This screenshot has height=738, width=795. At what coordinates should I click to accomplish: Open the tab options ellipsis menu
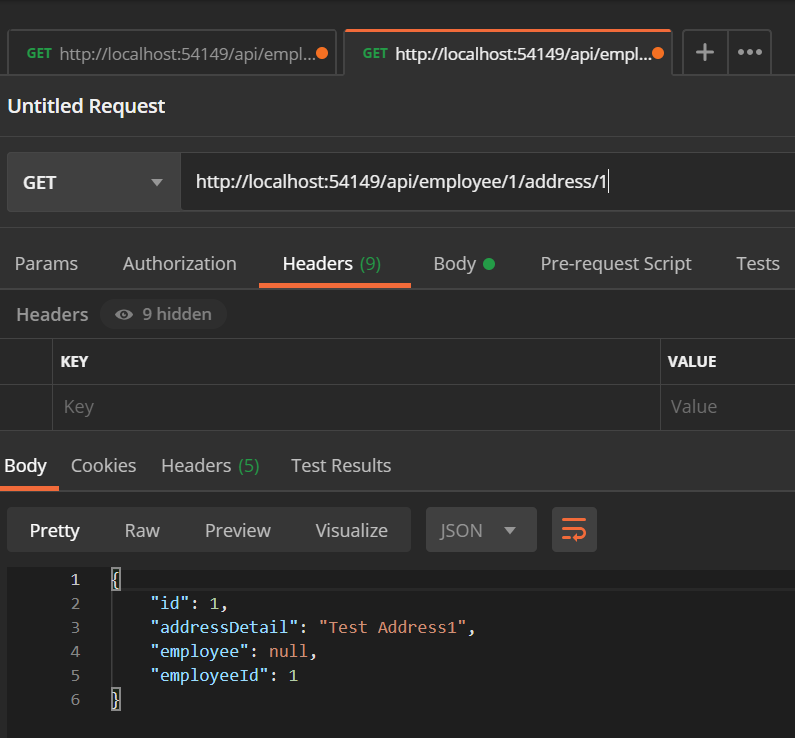[749, 52]
